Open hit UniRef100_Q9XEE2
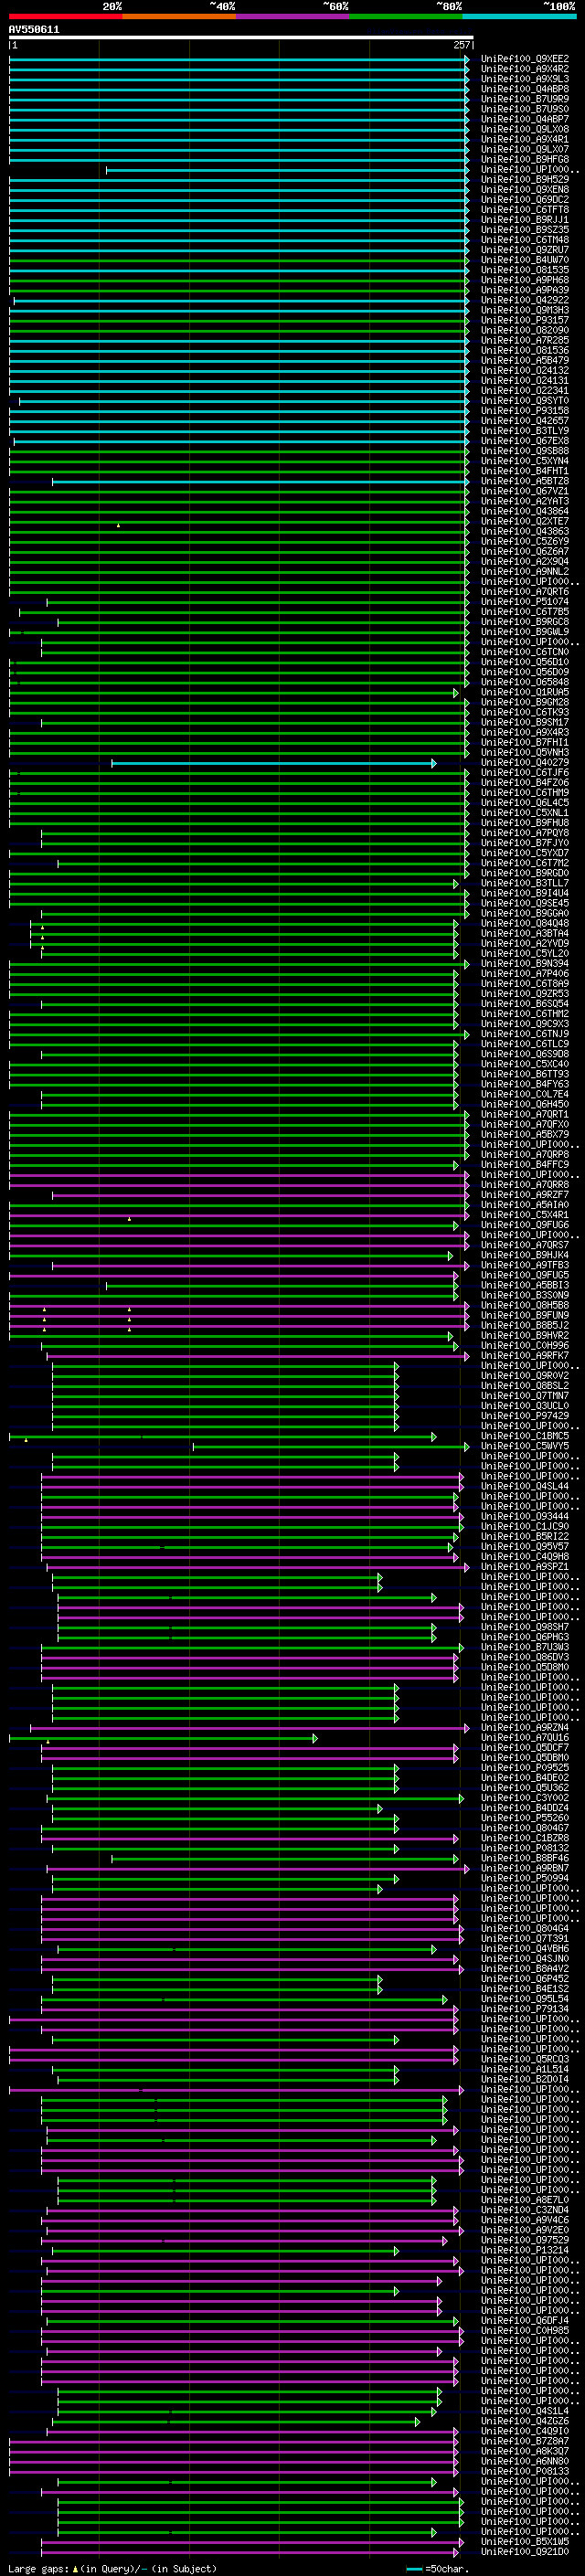The width and height of the screenshot is (585, 2576). [x=525, y=59]
